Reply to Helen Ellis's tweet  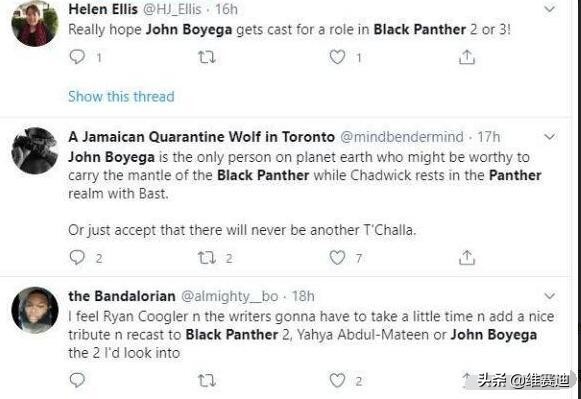[77, 57]
